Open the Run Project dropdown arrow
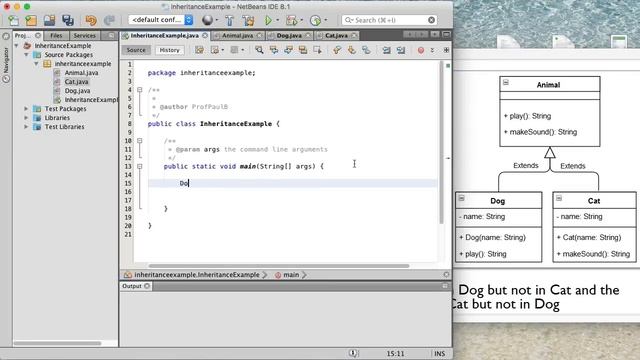The height and width of the screenshot is (360, 640). coord(278,20)
